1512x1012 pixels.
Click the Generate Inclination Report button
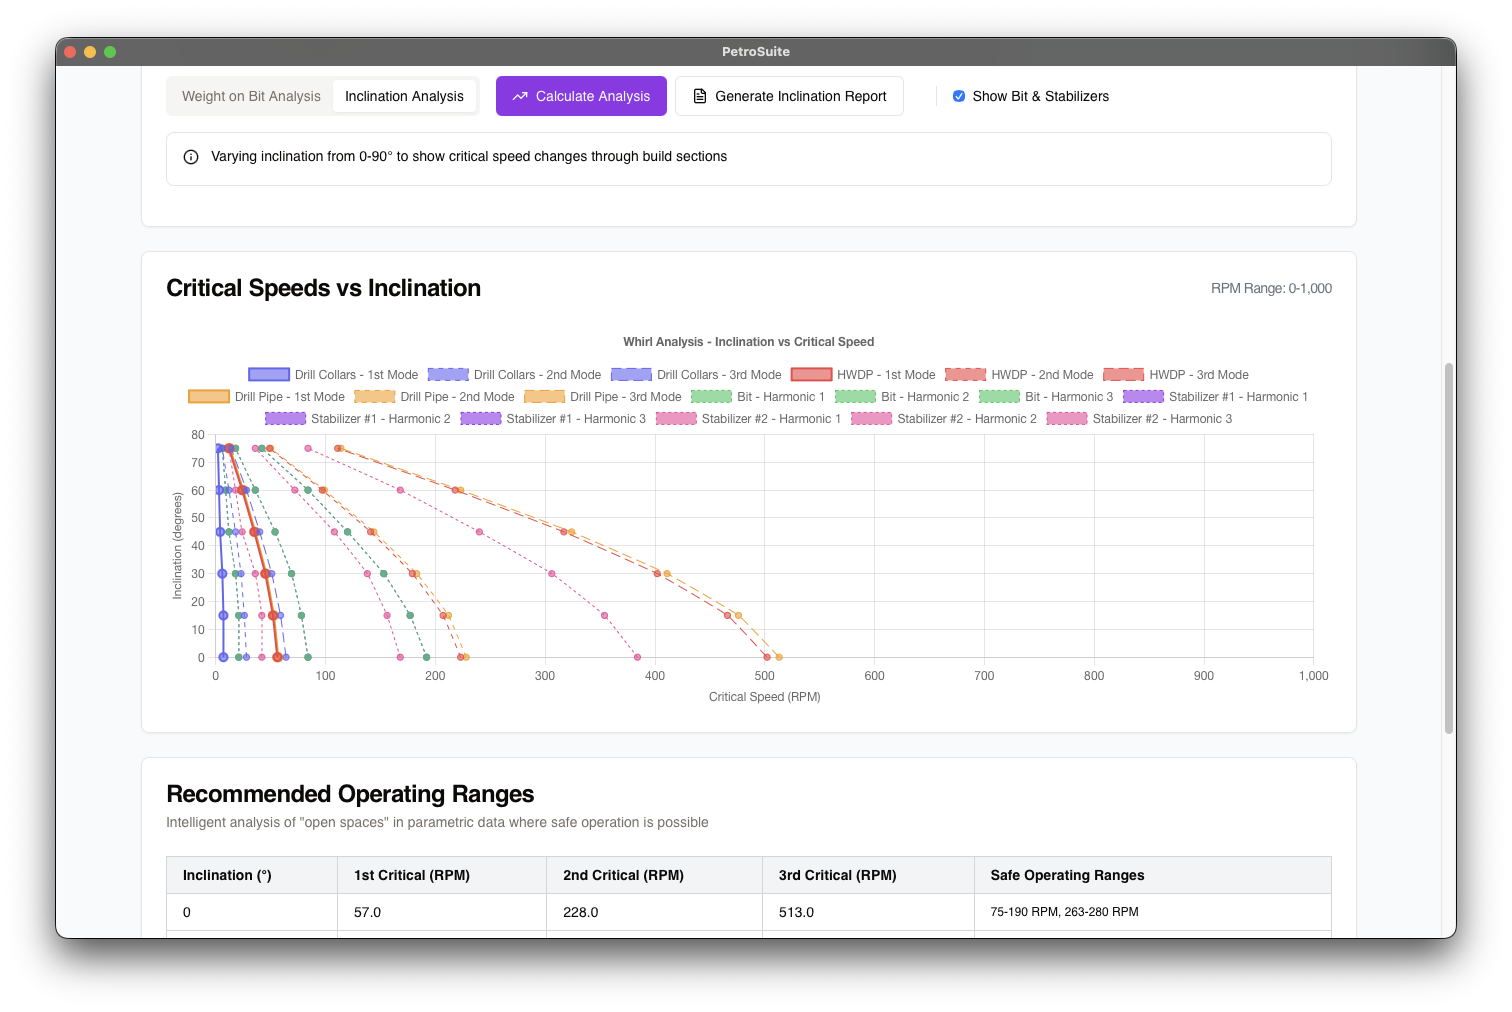coord(789,96)
